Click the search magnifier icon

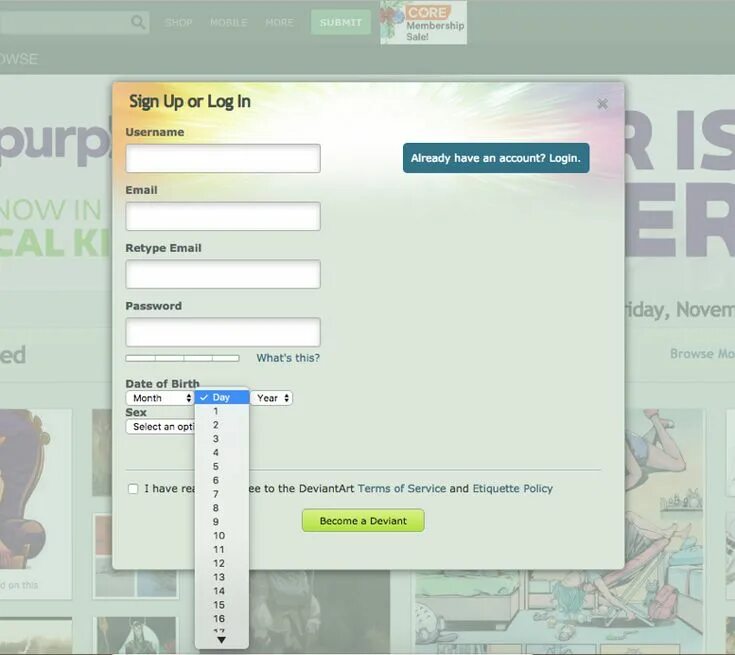point(138,22)
